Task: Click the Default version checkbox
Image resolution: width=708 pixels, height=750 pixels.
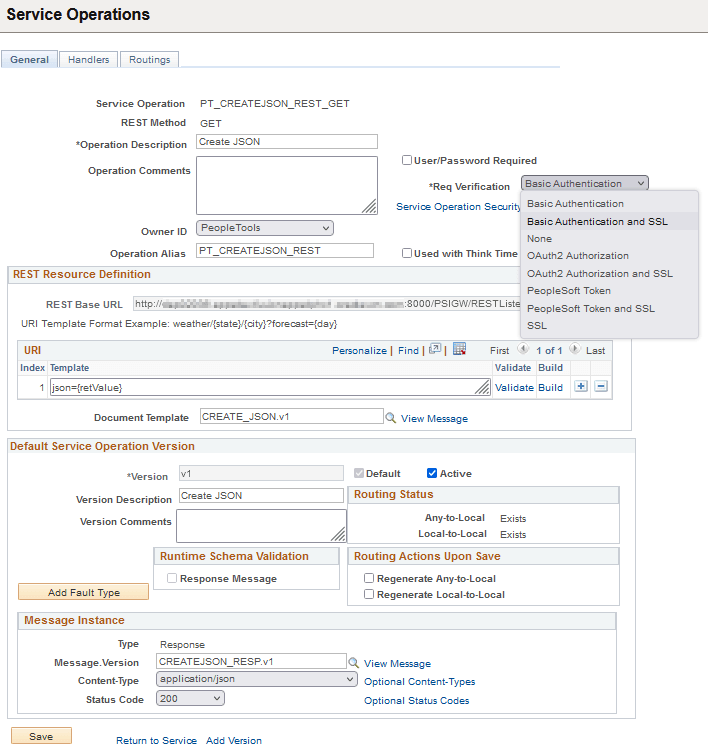Action: (359, 473)
